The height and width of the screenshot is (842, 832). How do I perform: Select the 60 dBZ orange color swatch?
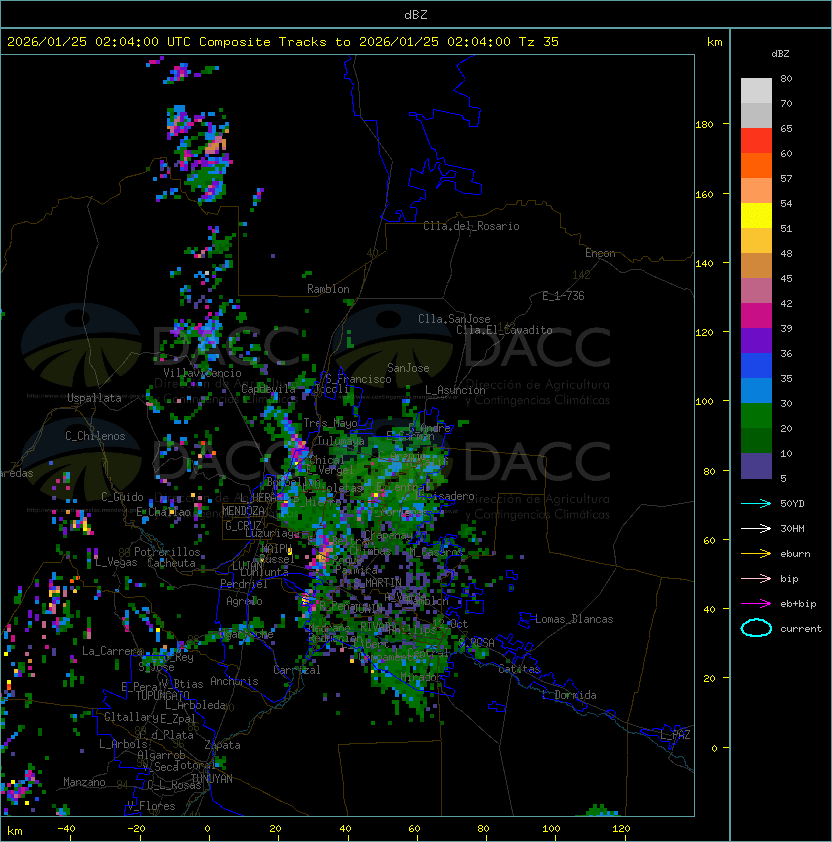(x=756, y=165)
